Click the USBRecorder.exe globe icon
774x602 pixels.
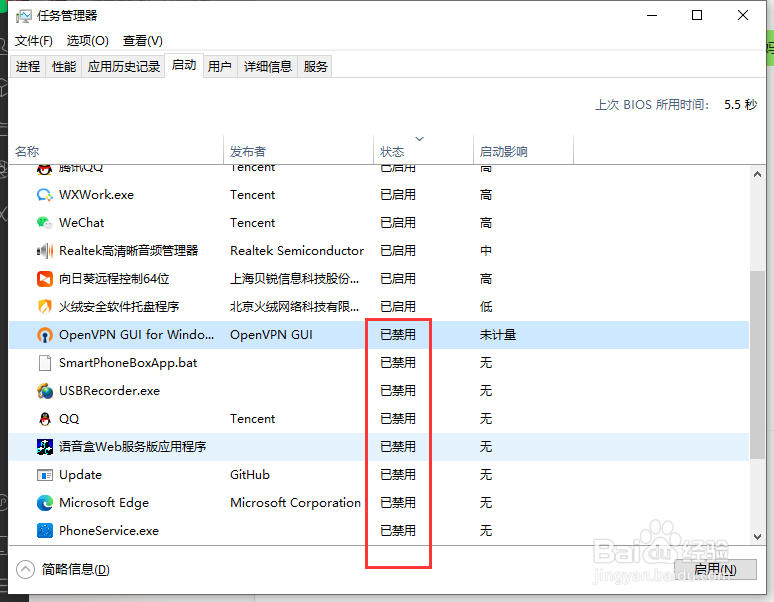[44, 391]
